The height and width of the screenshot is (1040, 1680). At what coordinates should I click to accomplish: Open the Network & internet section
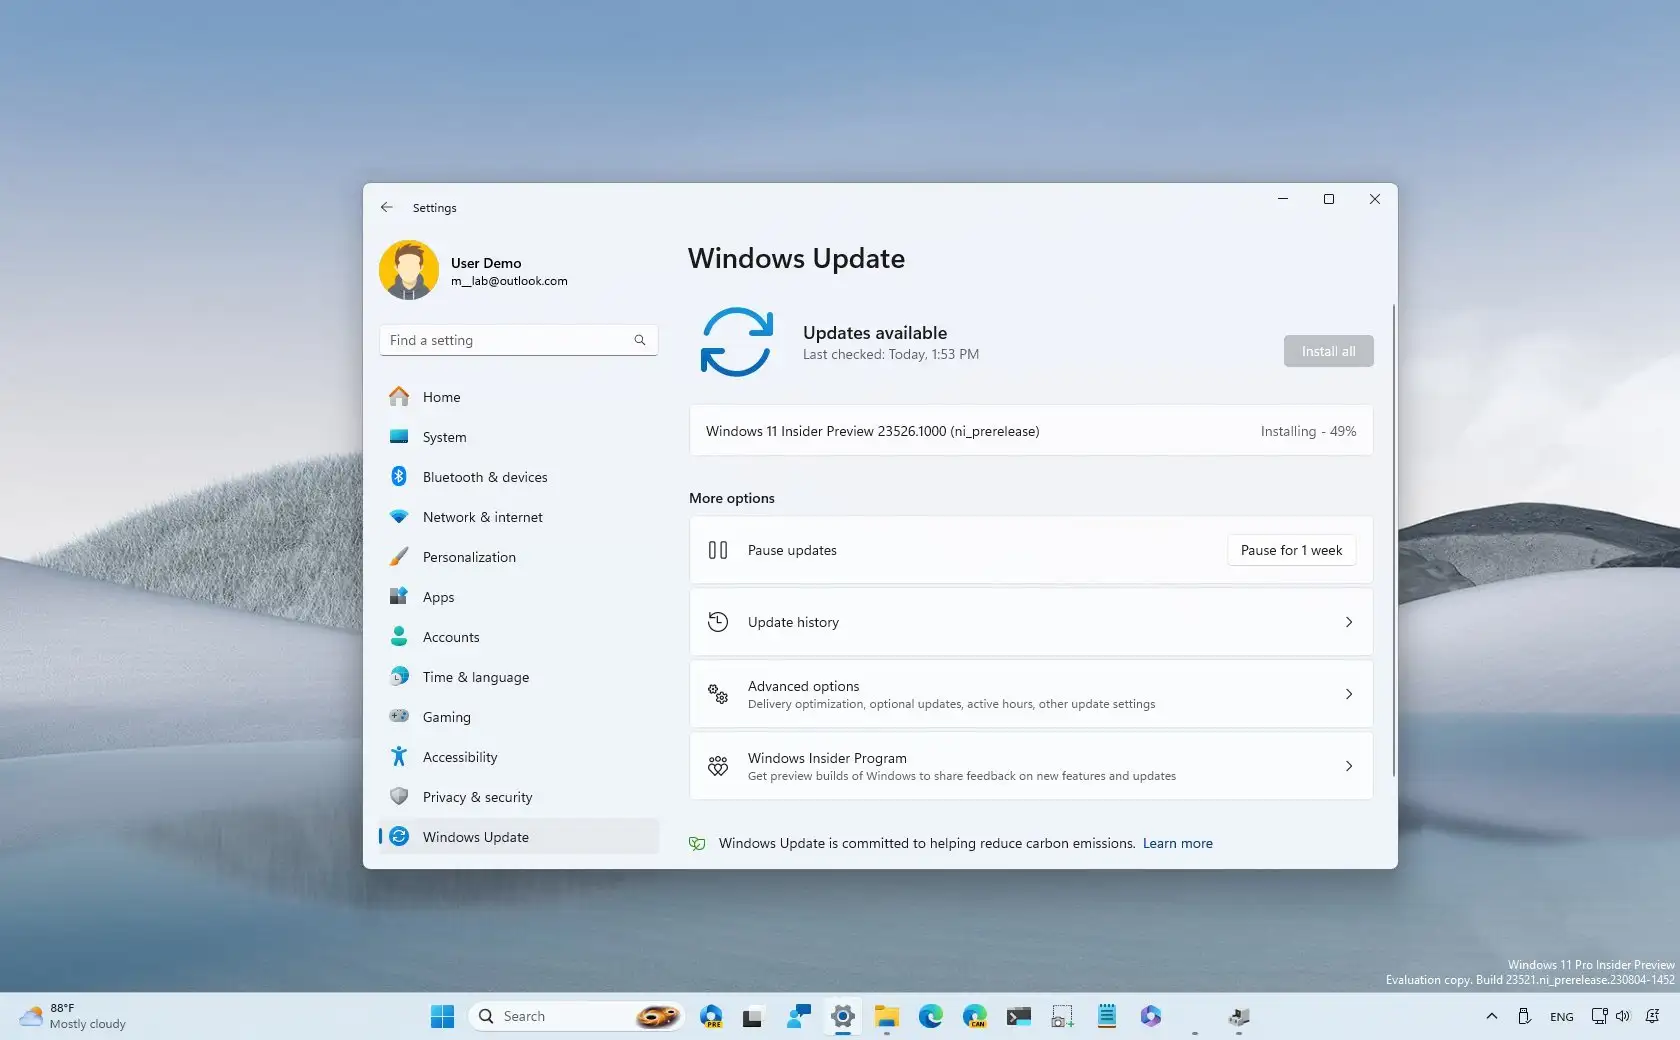pyautogui.click(x=485, y=517)
